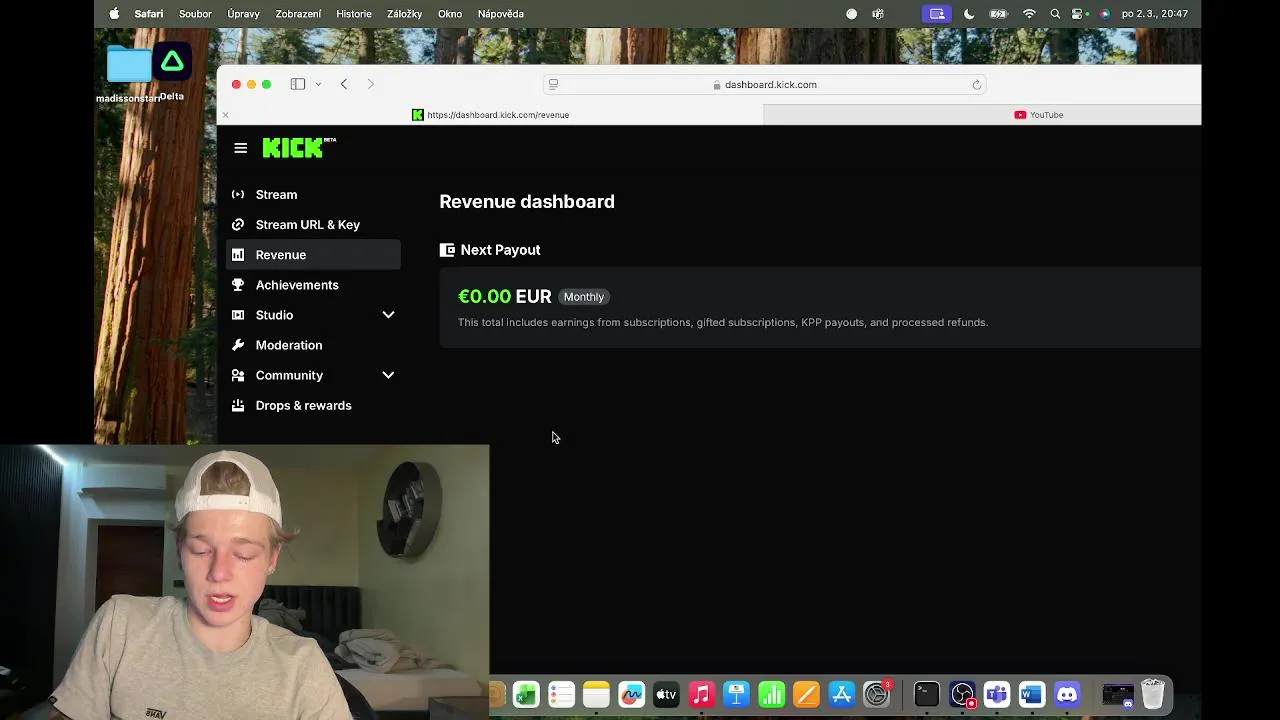Open Excel from the Dock
Viewport: 1280px width, 720px height.
pyautogui.click(x=526, y=694)
